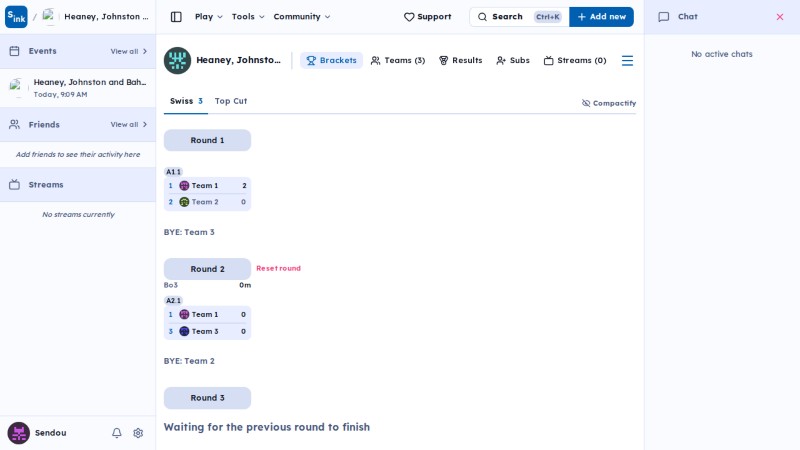800x450 pixels.
Task: Switch to the Top Cut tab
Action: click(x=231, y=101)
